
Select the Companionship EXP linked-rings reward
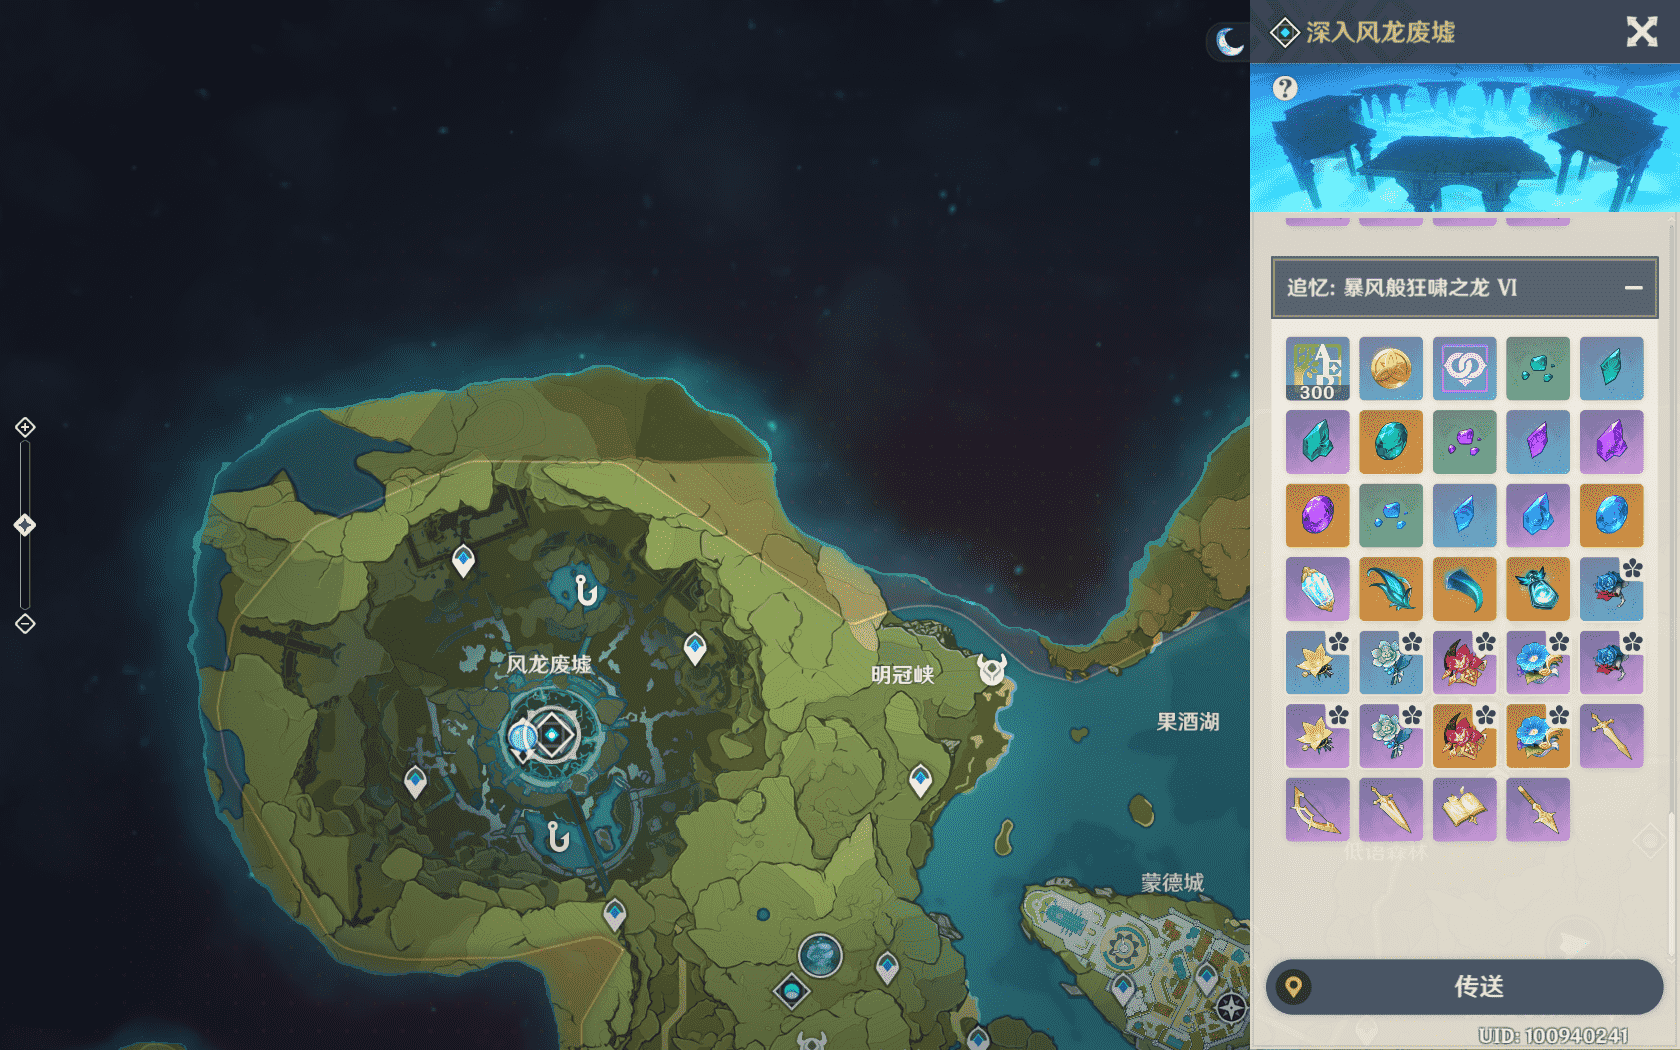(1464, 369)
